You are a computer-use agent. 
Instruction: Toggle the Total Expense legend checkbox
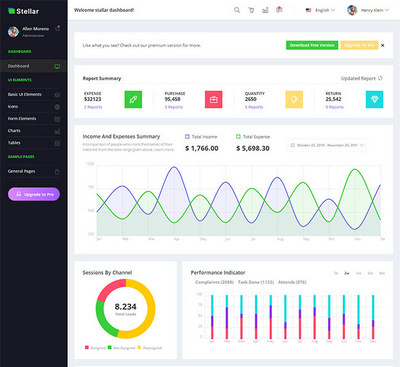pyautogui.click(x=238, y=136)
